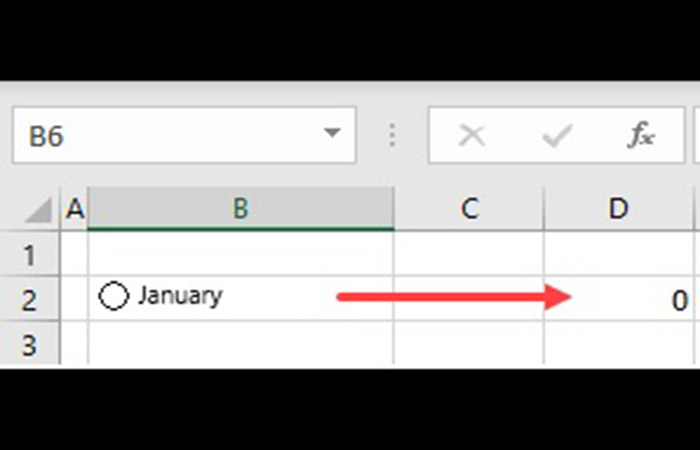This screenshot has width=700, height=450.
Task: Select column A header
Action: pyautogui.click(x=74, y=208)
